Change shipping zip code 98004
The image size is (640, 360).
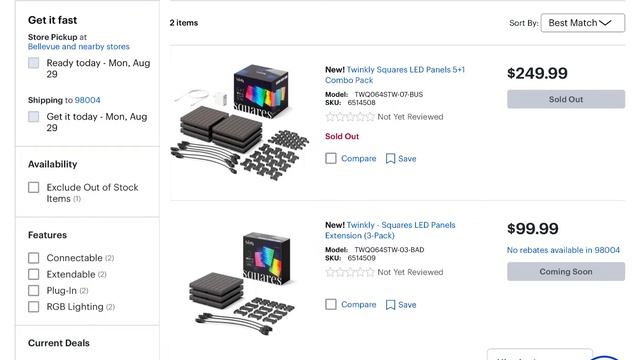coord(87,100)
